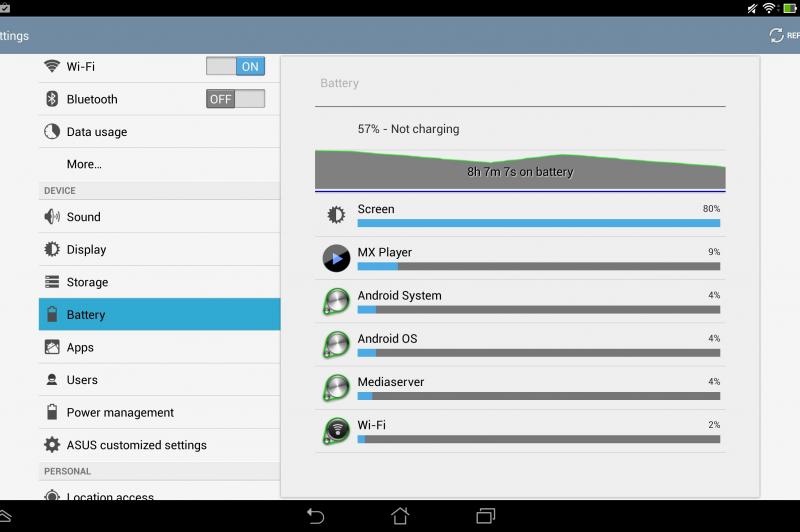Open Power management settings
This screenshot has height=532, width=800.
(159, 412)
